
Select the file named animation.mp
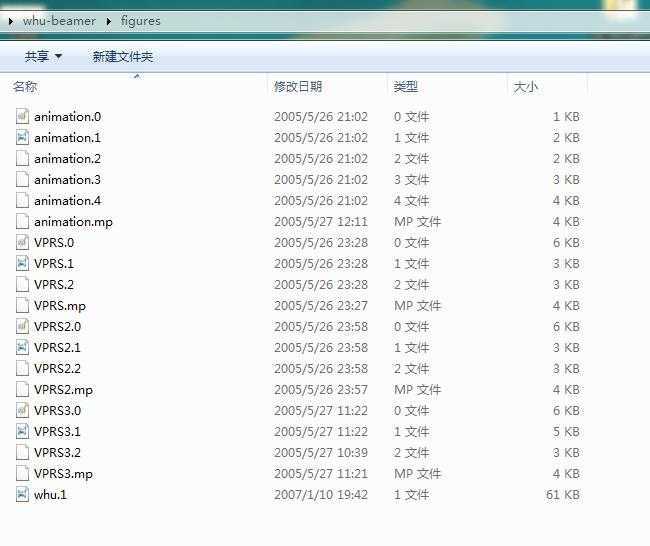tap(73, 222)
